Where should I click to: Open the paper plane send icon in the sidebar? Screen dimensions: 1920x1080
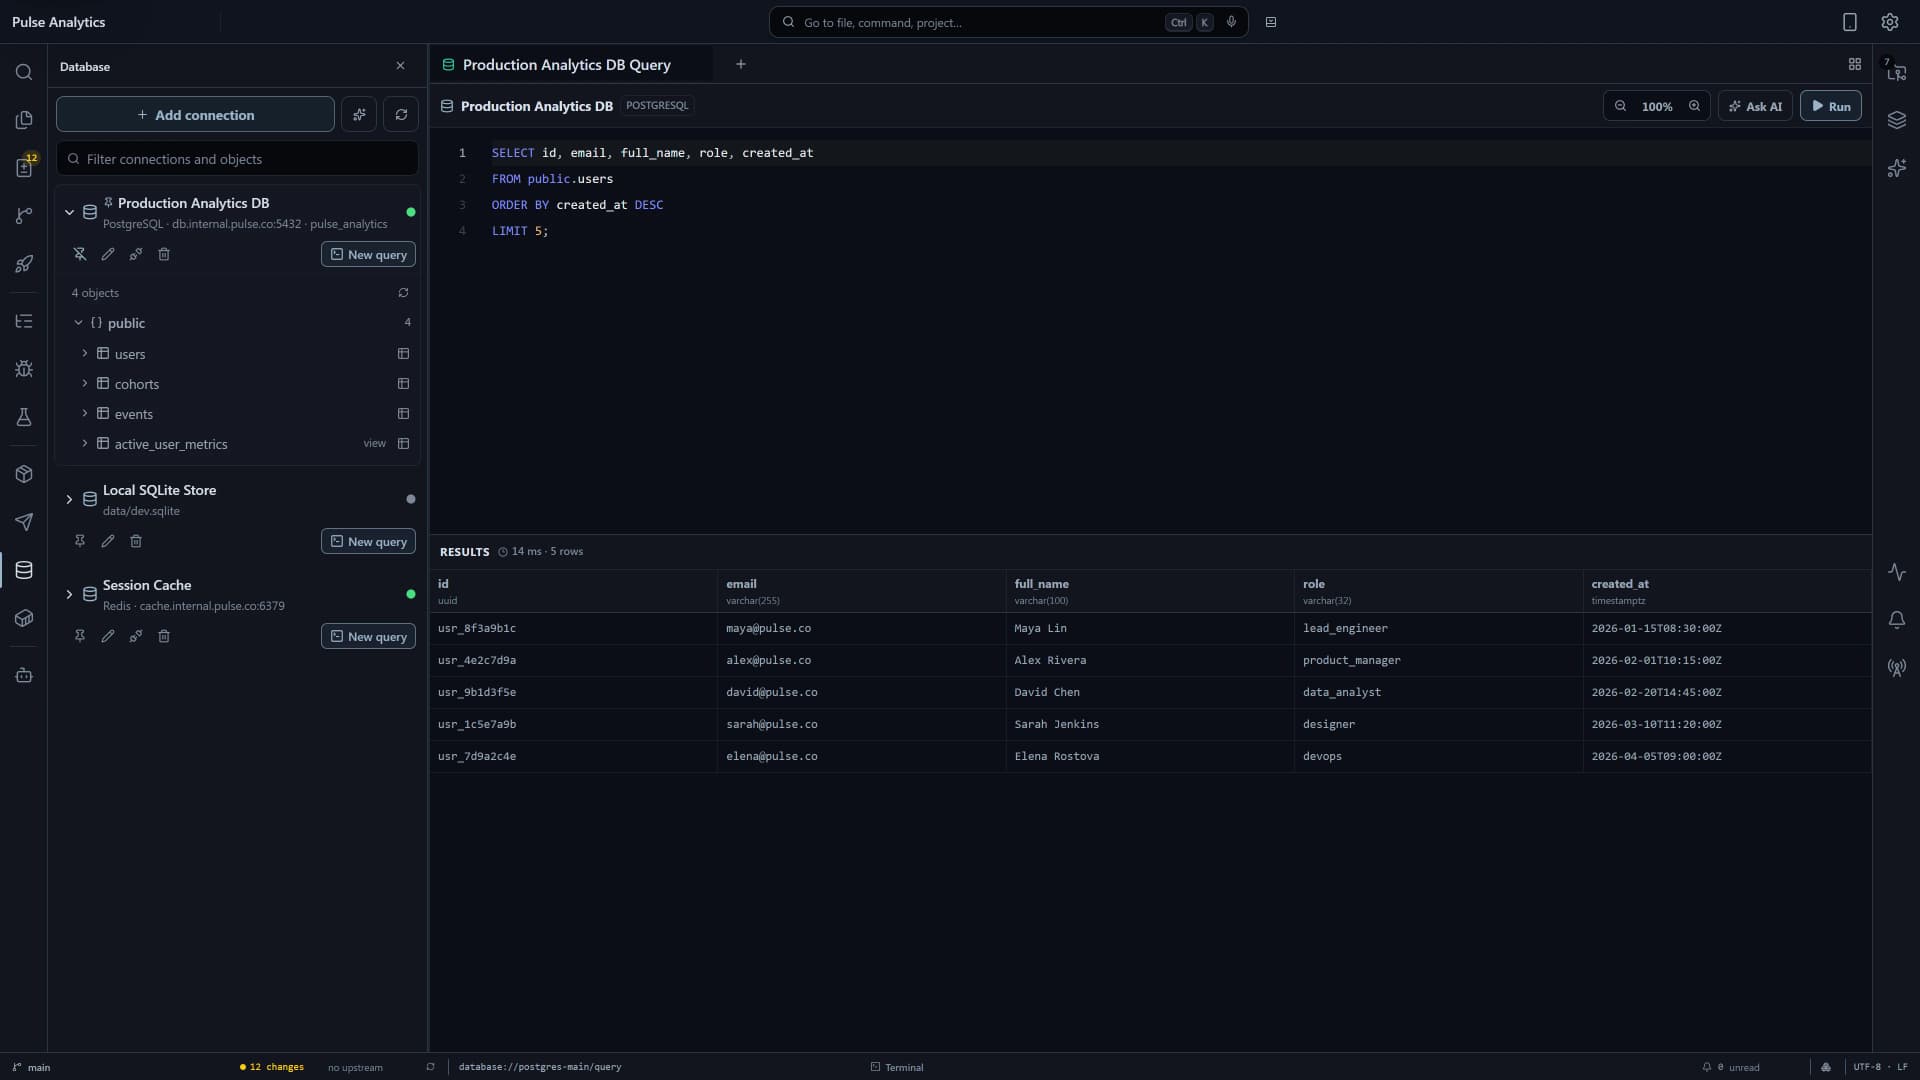[x=24, y=522]
